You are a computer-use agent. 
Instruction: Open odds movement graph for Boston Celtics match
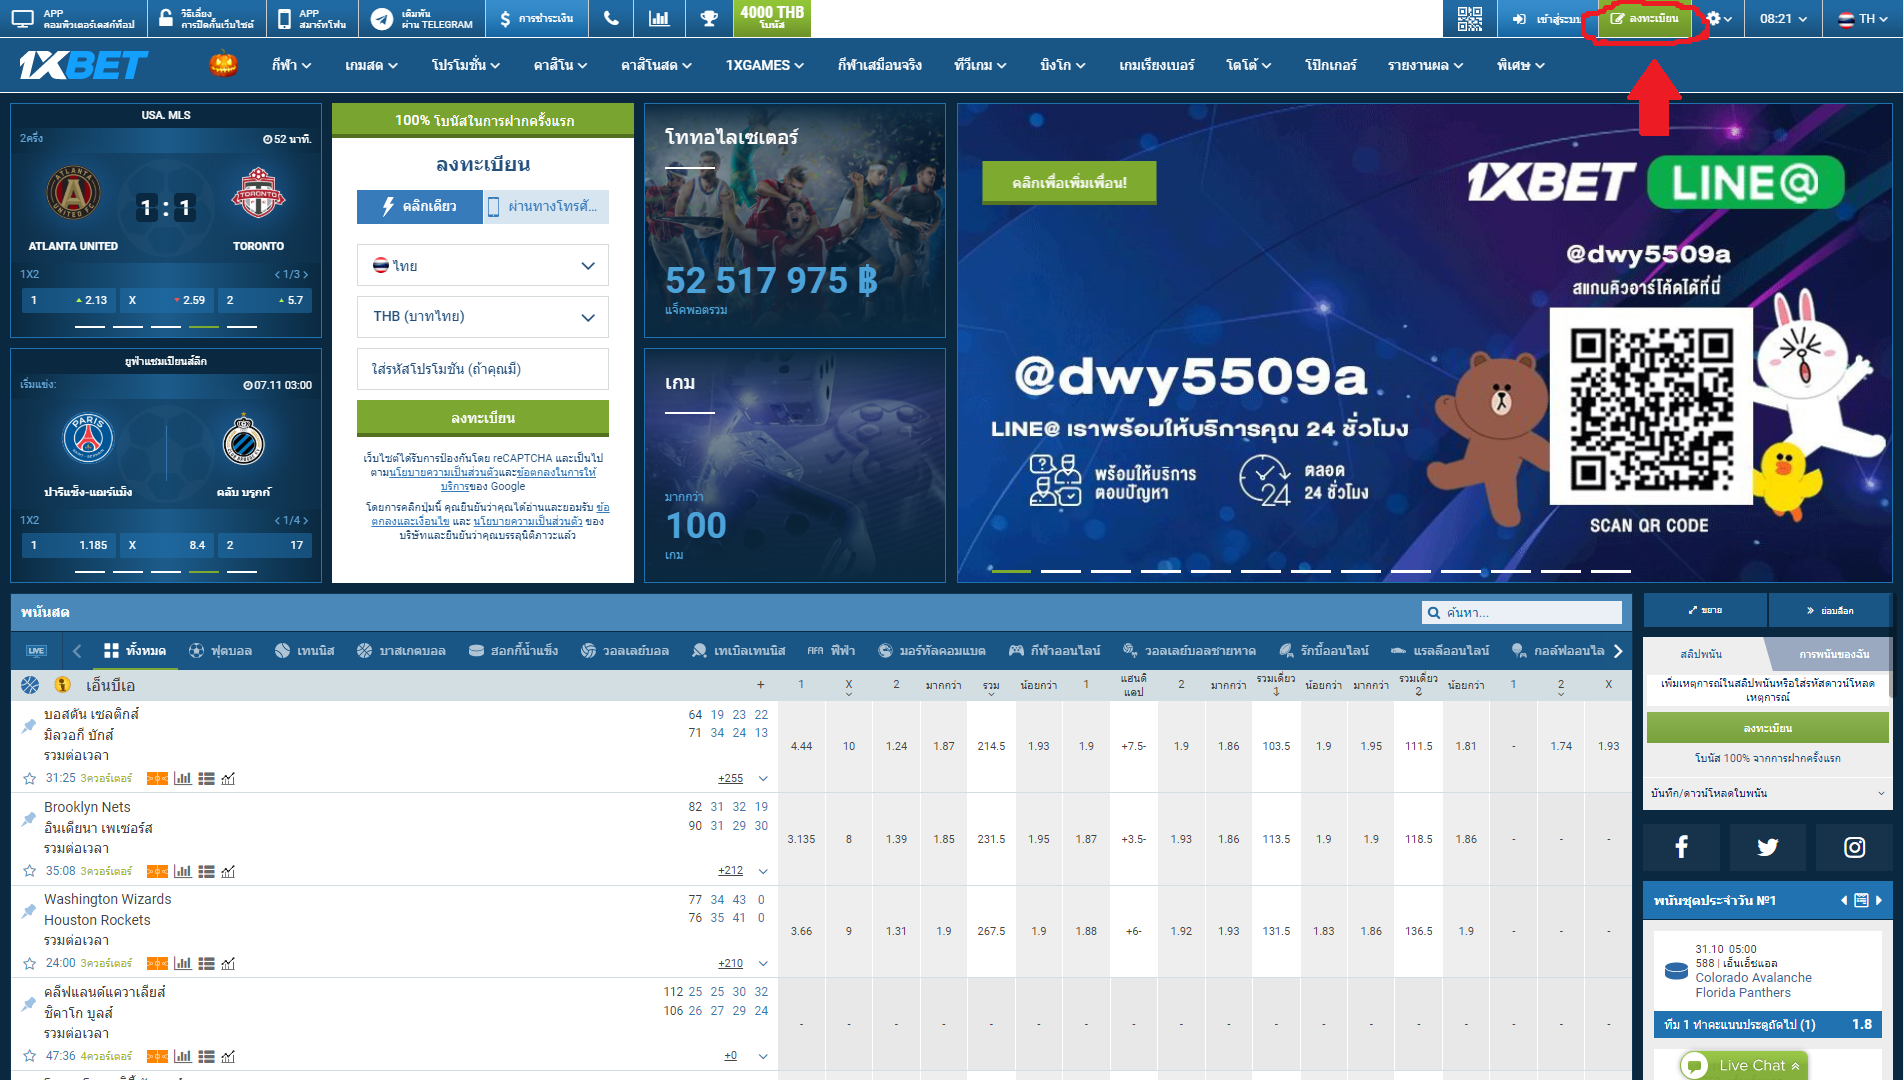pos(228,778)
